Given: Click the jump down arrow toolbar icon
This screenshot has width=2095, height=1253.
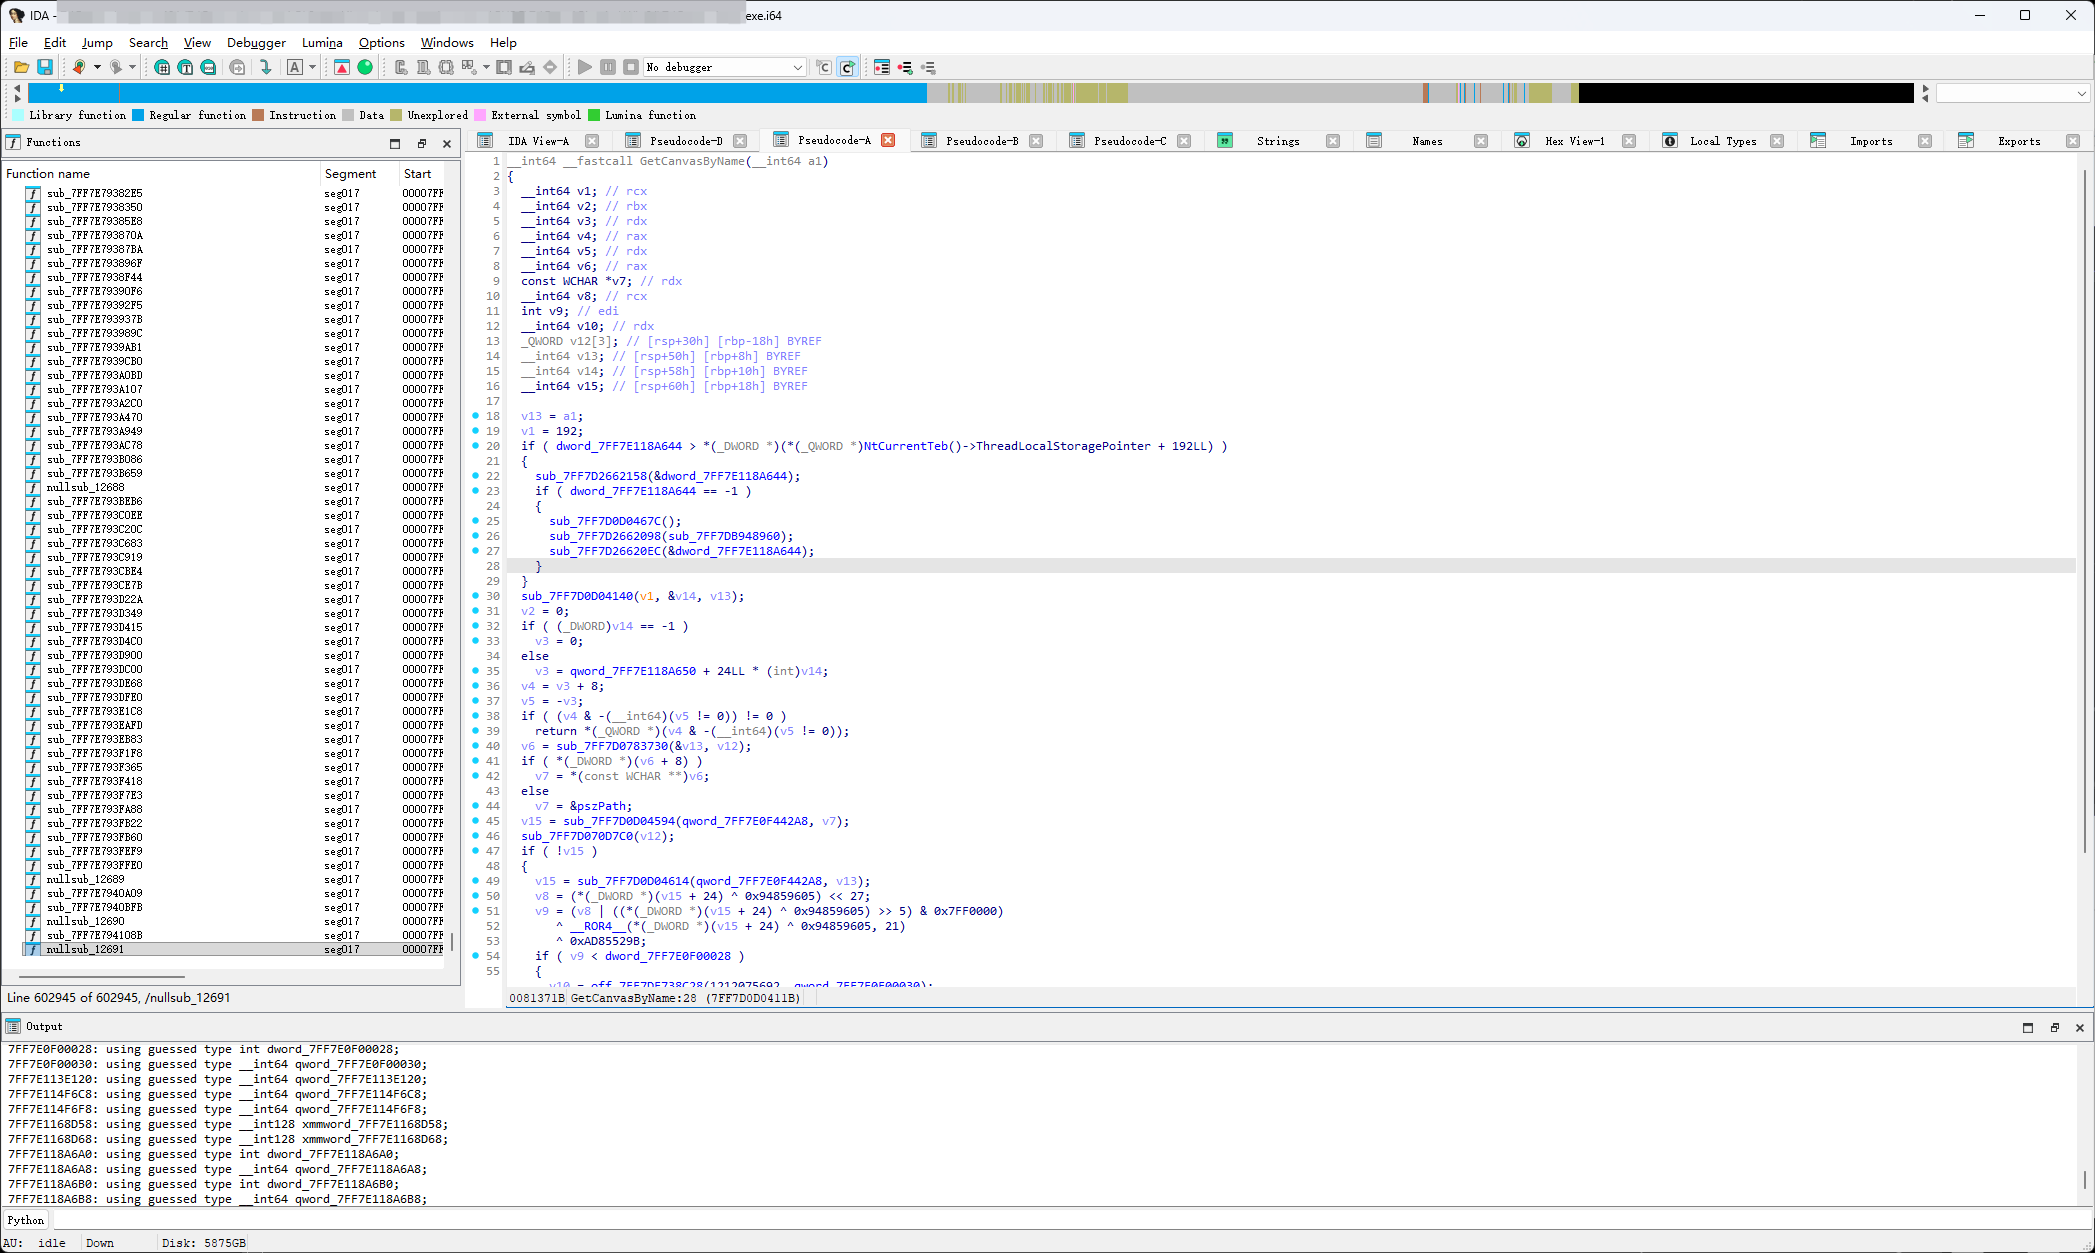Looking at the screenshot, I should point(265,67).
